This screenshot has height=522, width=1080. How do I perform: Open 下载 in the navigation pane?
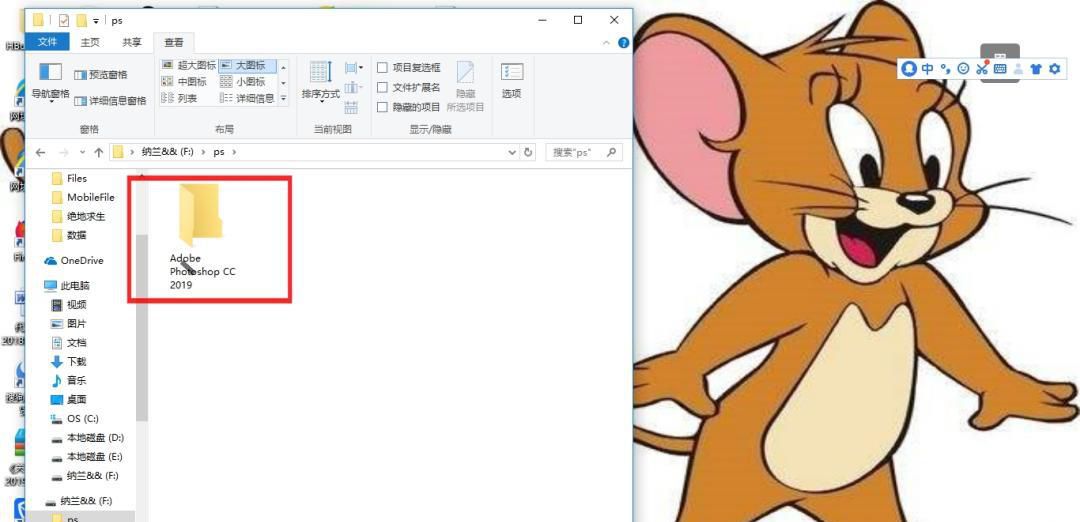(69, 362)
